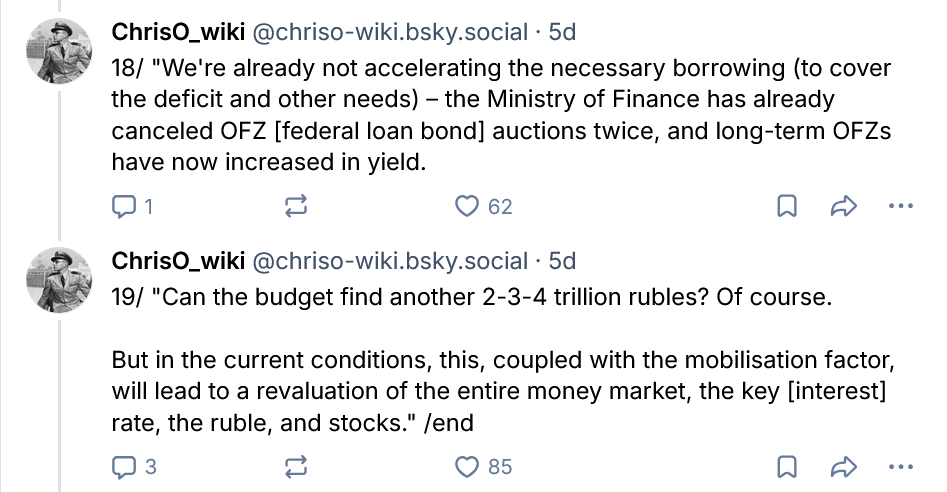The image size is (947, 492).
Task: Open more options on the 18/ post
Action: pos(901,206)
